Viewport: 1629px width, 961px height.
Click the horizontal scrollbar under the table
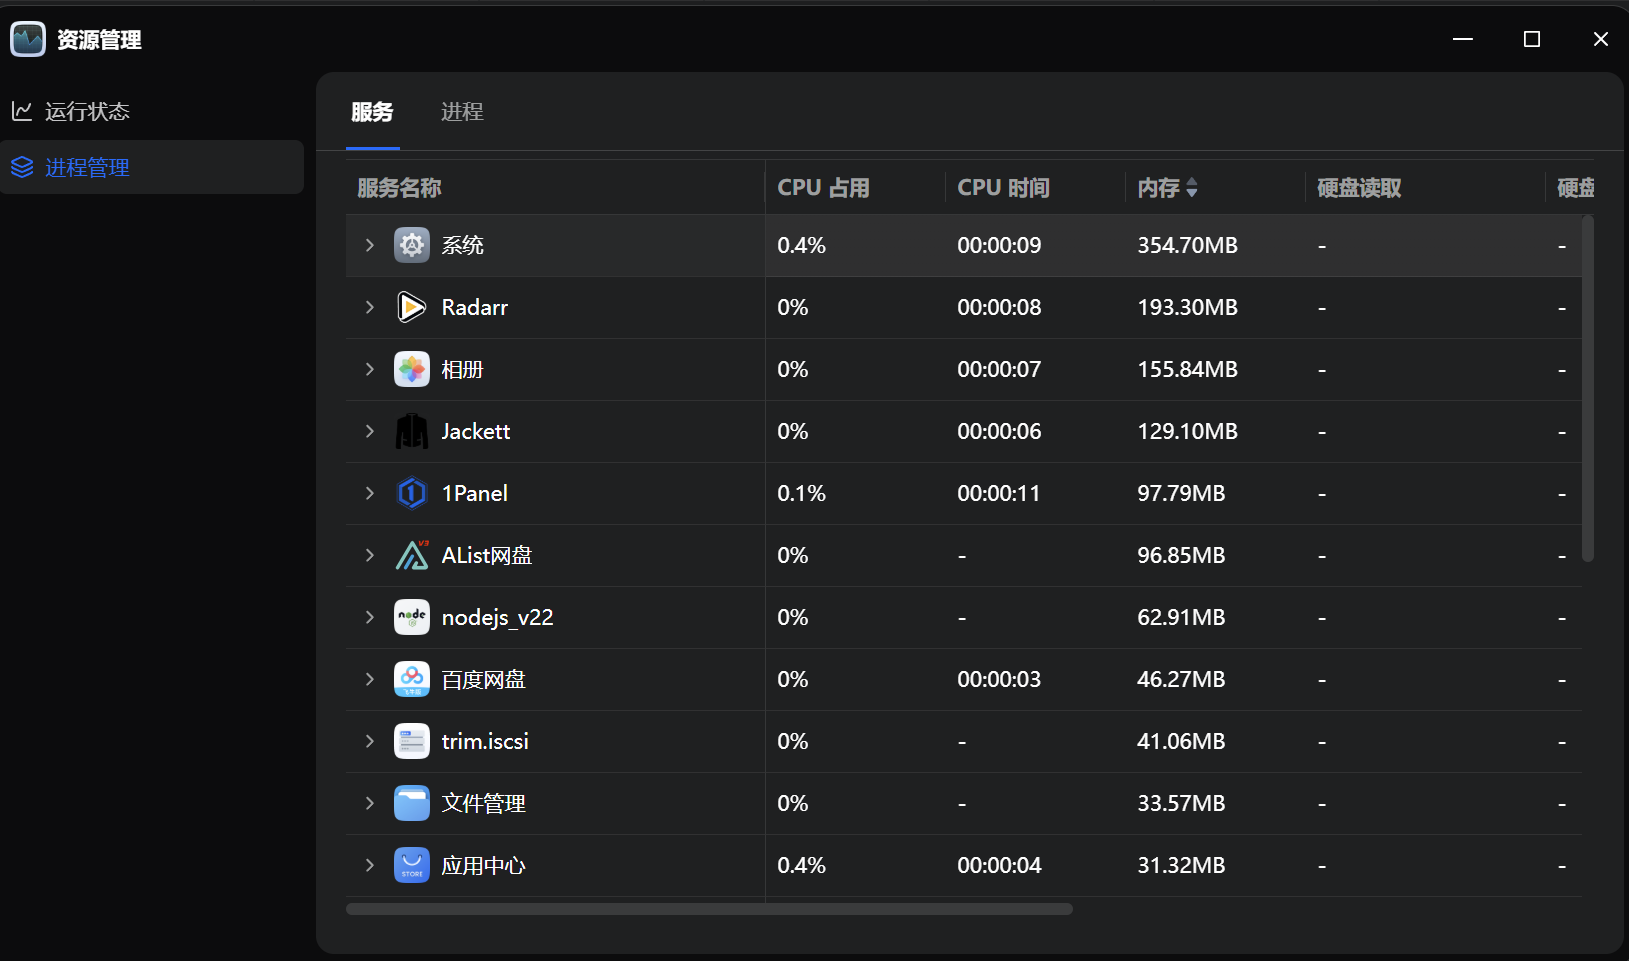pyautogui.click(x=709, y=909)
